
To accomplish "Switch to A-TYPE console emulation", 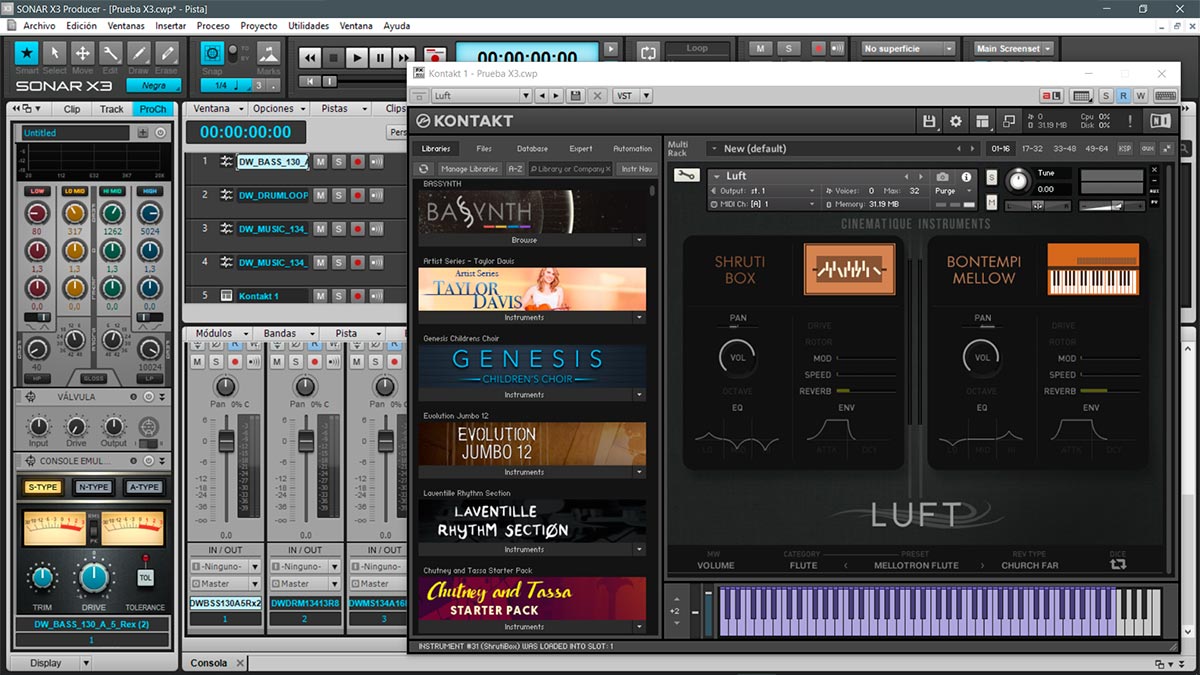I will (144, 487).
